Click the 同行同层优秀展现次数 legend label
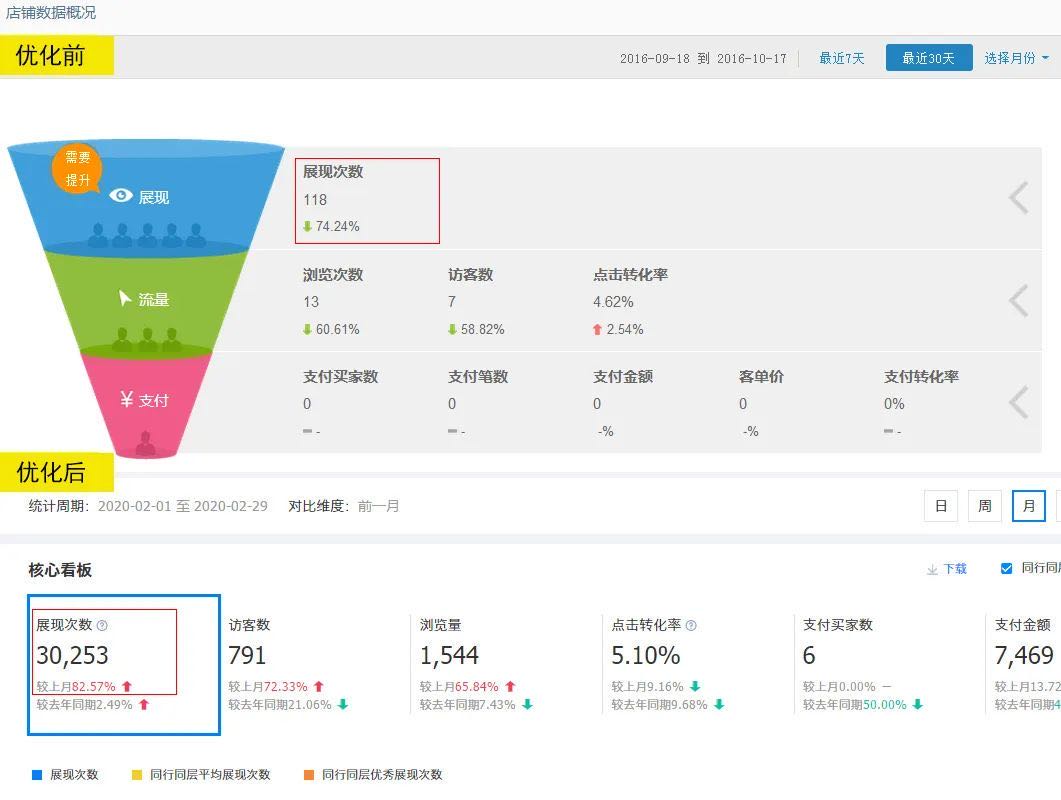 click(382, 775)
